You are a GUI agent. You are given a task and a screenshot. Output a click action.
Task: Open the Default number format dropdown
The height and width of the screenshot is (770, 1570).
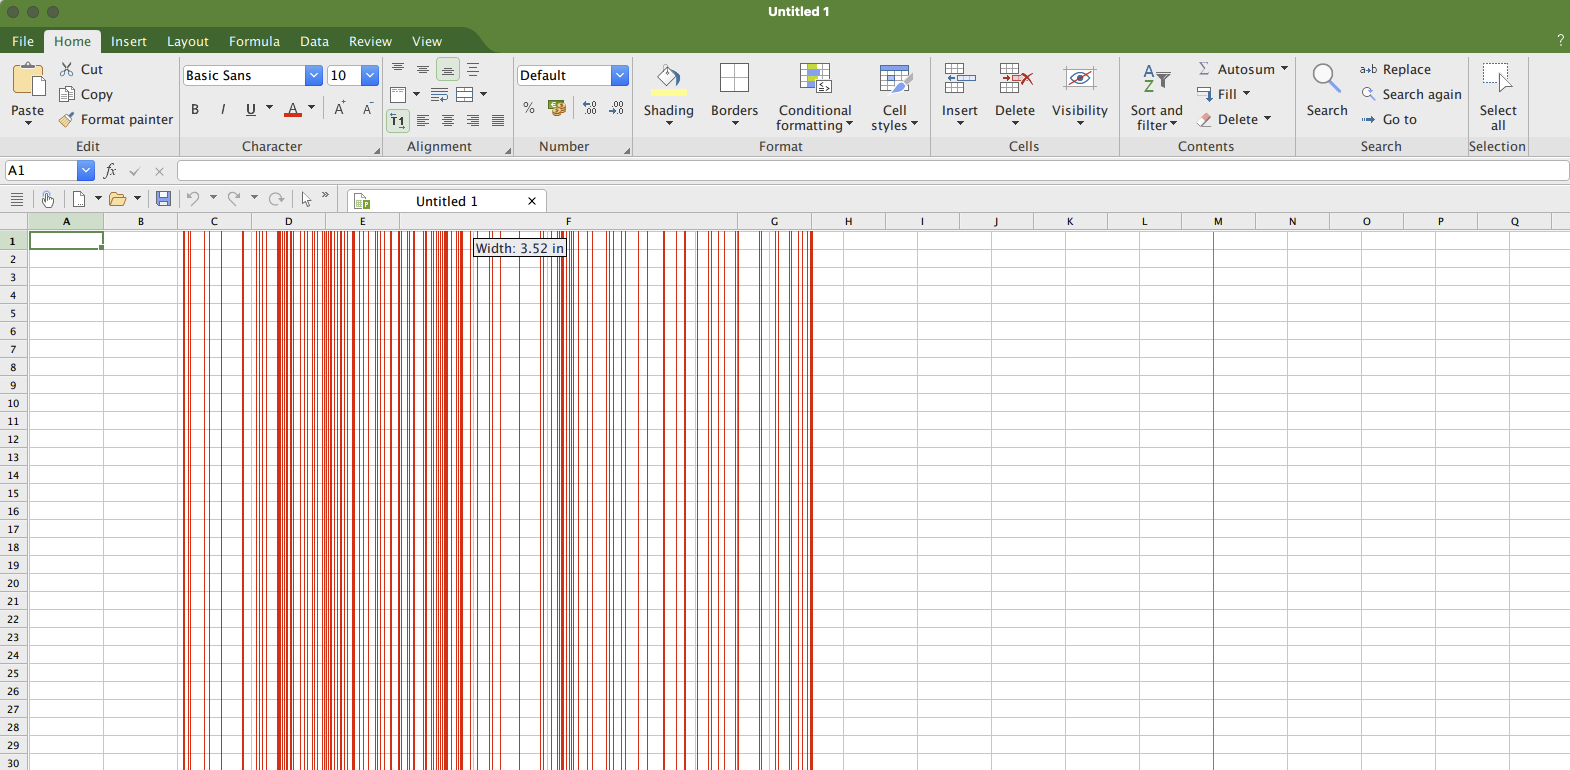click(x=620, y=76)
